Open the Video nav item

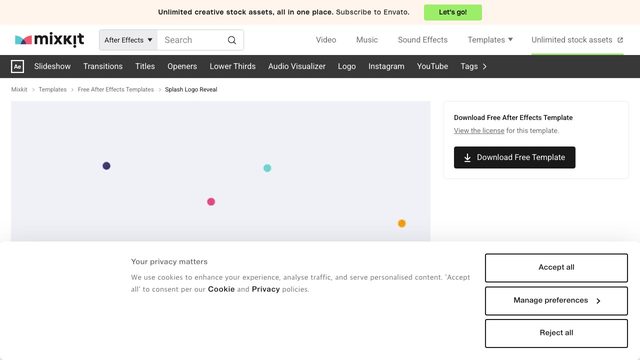click(x=326, y=40)
